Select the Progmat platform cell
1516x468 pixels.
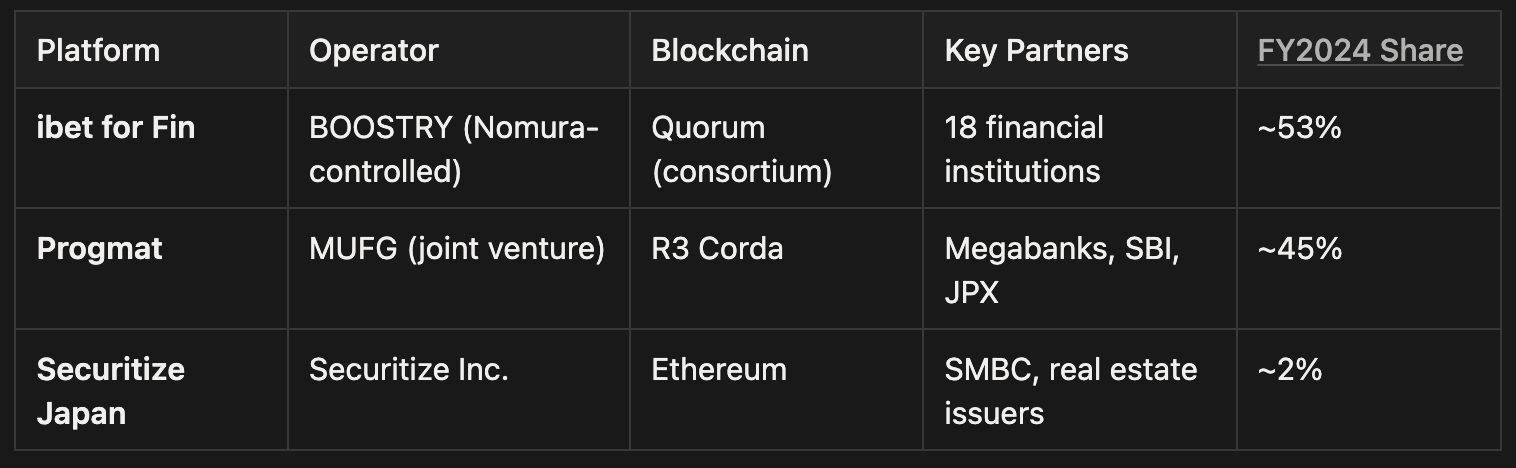[x=99, y=249]
